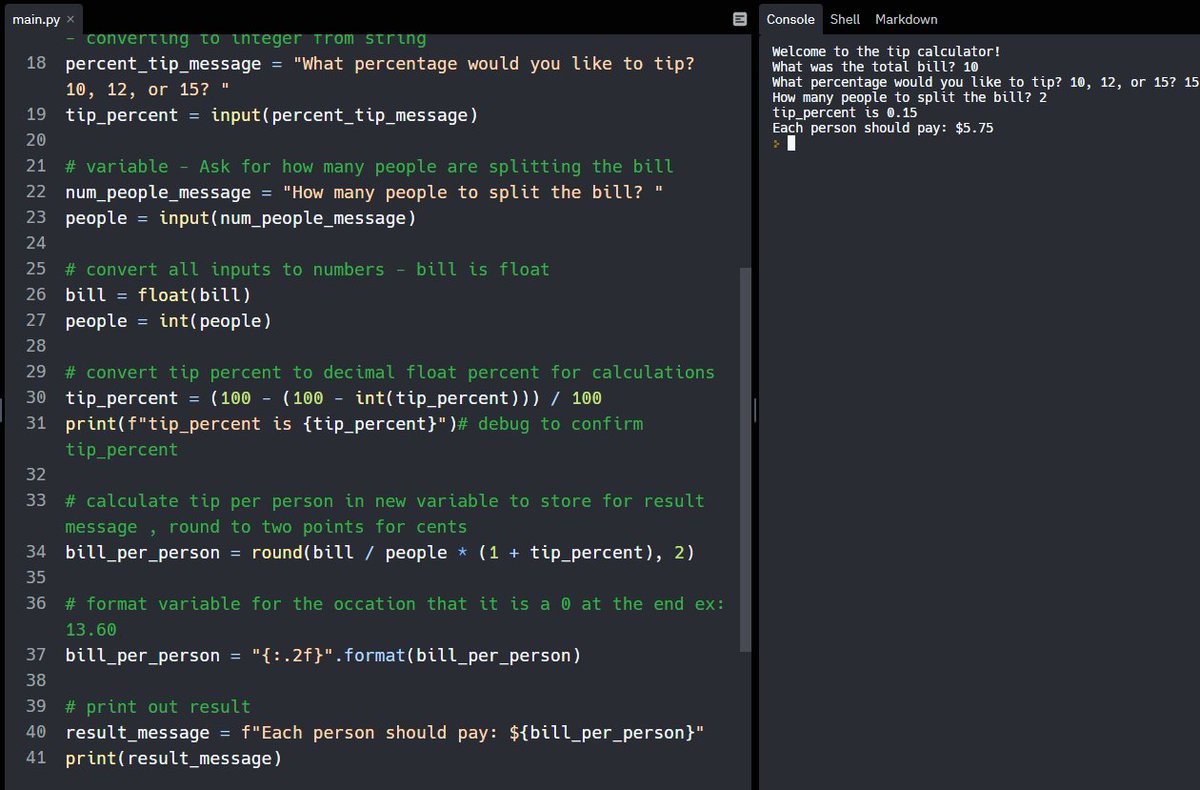Screen dimensions: 1200x790
Task: Click line number 24 in the gutter
Action: click(x=36, y=244)
